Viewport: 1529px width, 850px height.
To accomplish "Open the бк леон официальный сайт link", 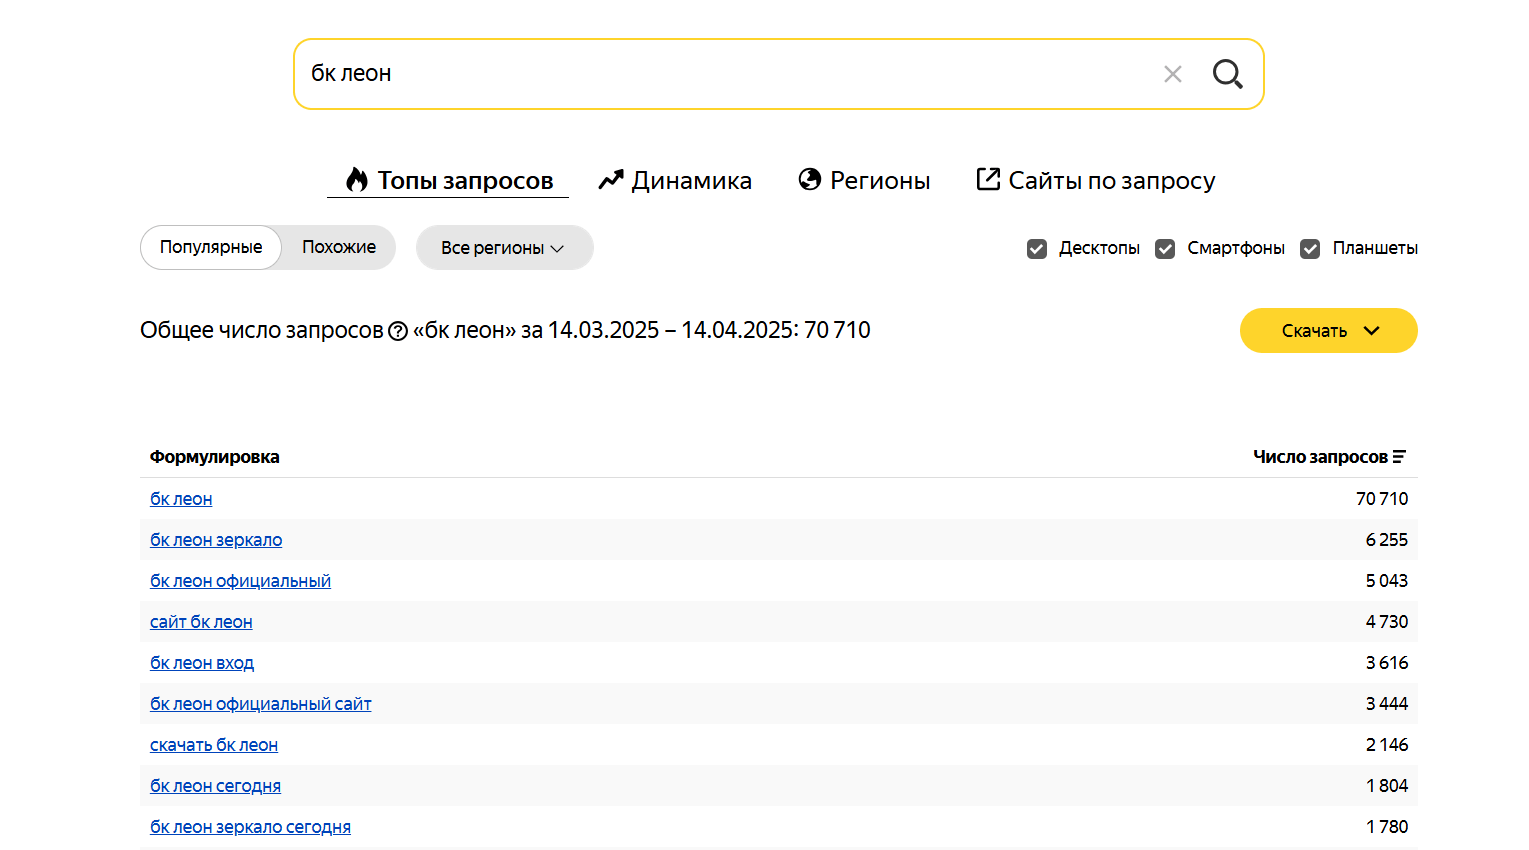I will [261, 704].
